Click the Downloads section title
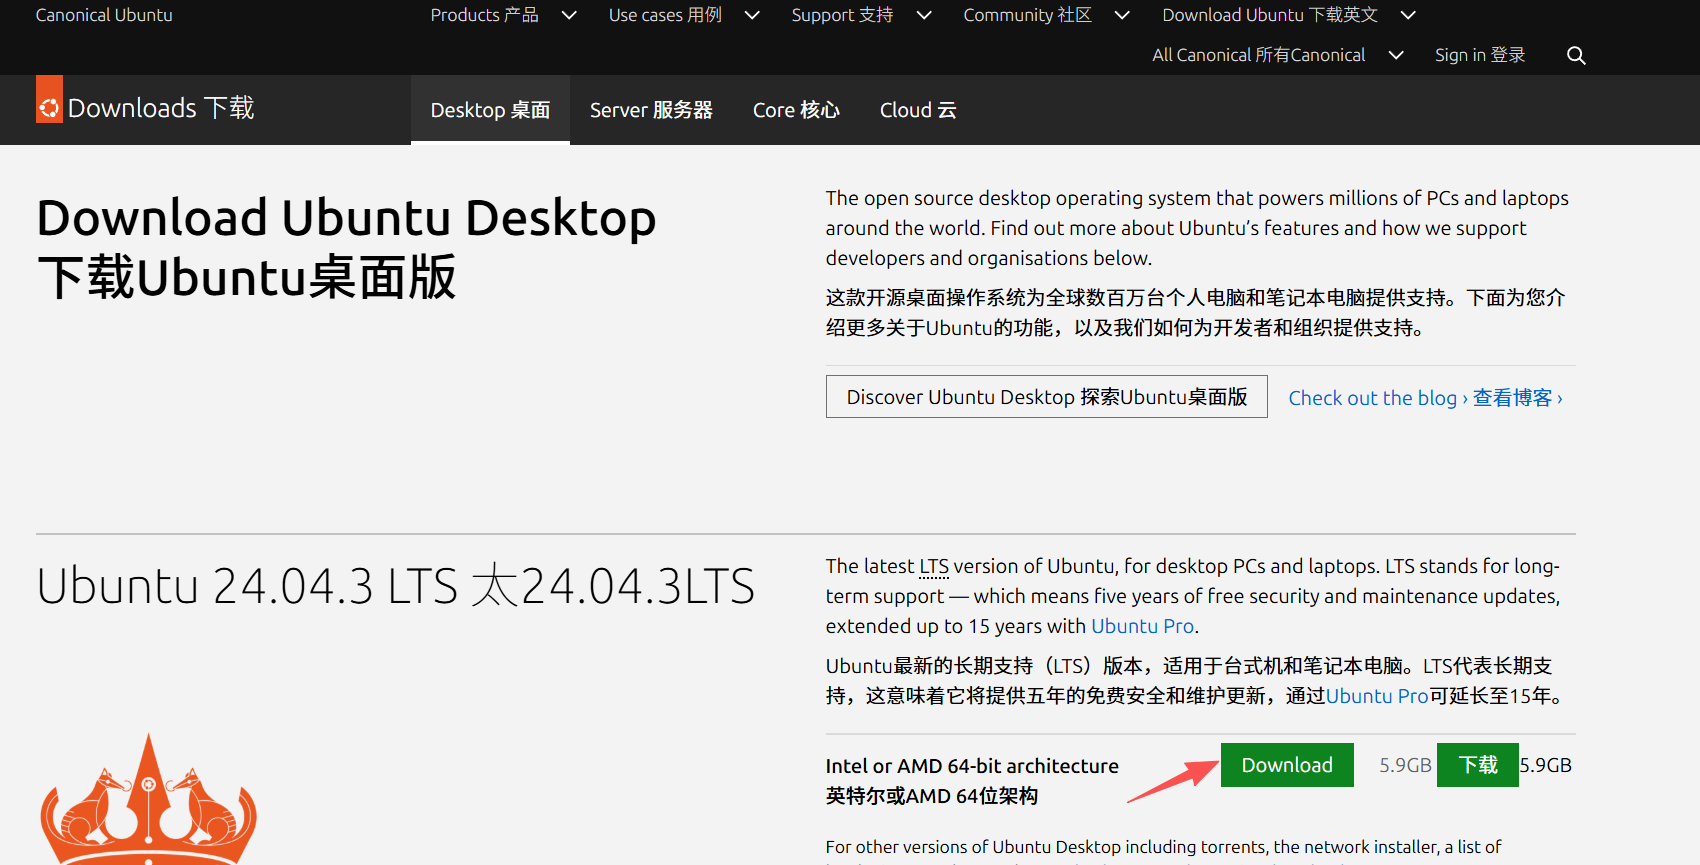 161,108
